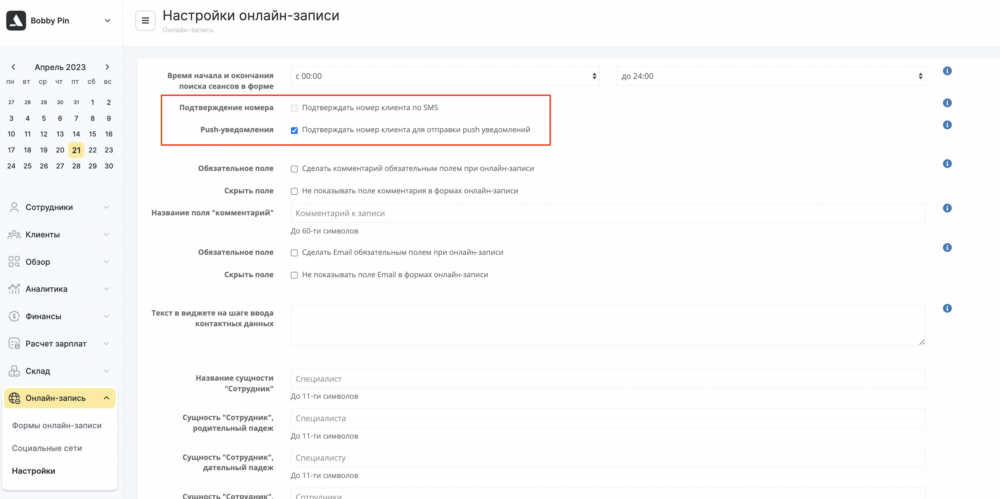Click the Сотрудники people icon in sidebar
Viewport: 1000px width, 499px height.
(x=14, y=207)
